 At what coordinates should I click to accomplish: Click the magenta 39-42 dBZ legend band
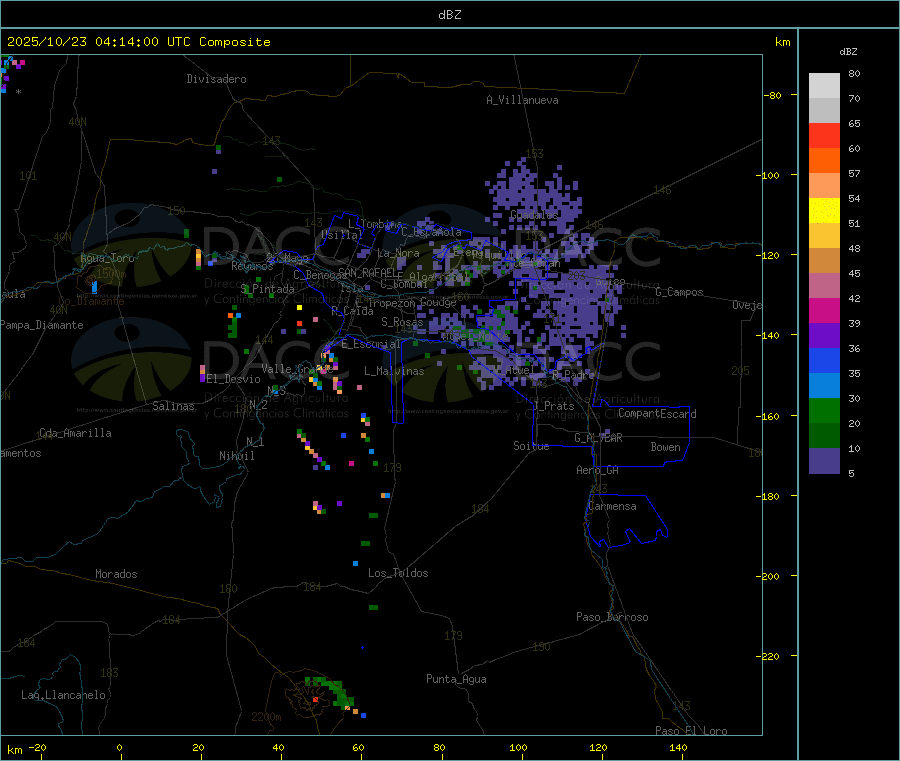pos(824,310)
